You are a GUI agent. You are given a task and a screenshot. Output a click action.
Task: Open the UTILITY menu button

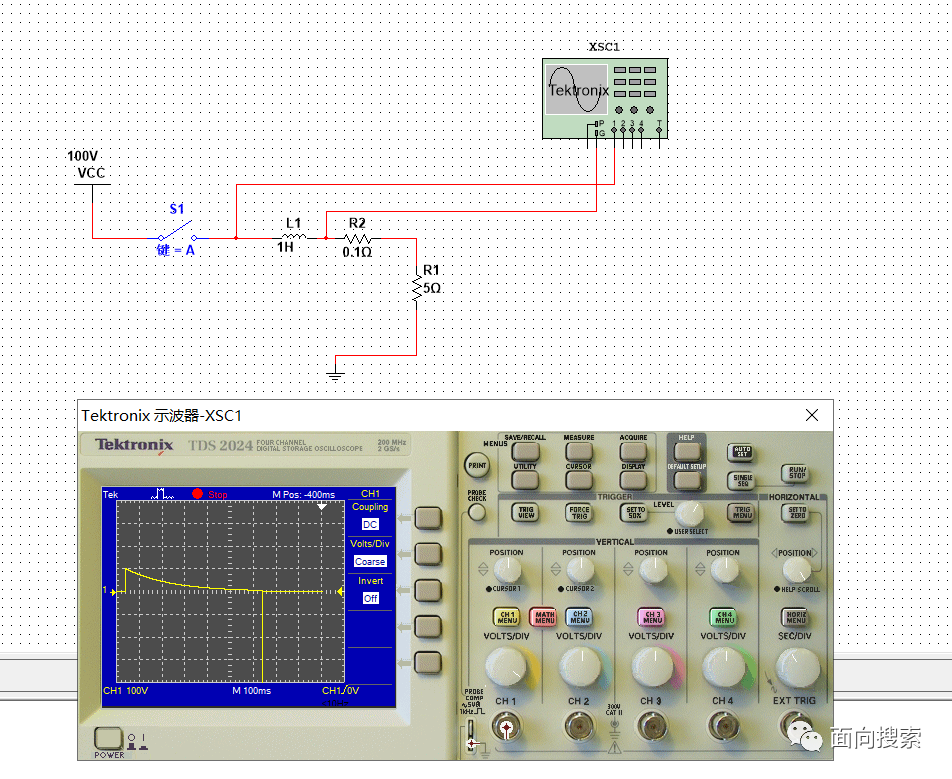click(525, 480)
